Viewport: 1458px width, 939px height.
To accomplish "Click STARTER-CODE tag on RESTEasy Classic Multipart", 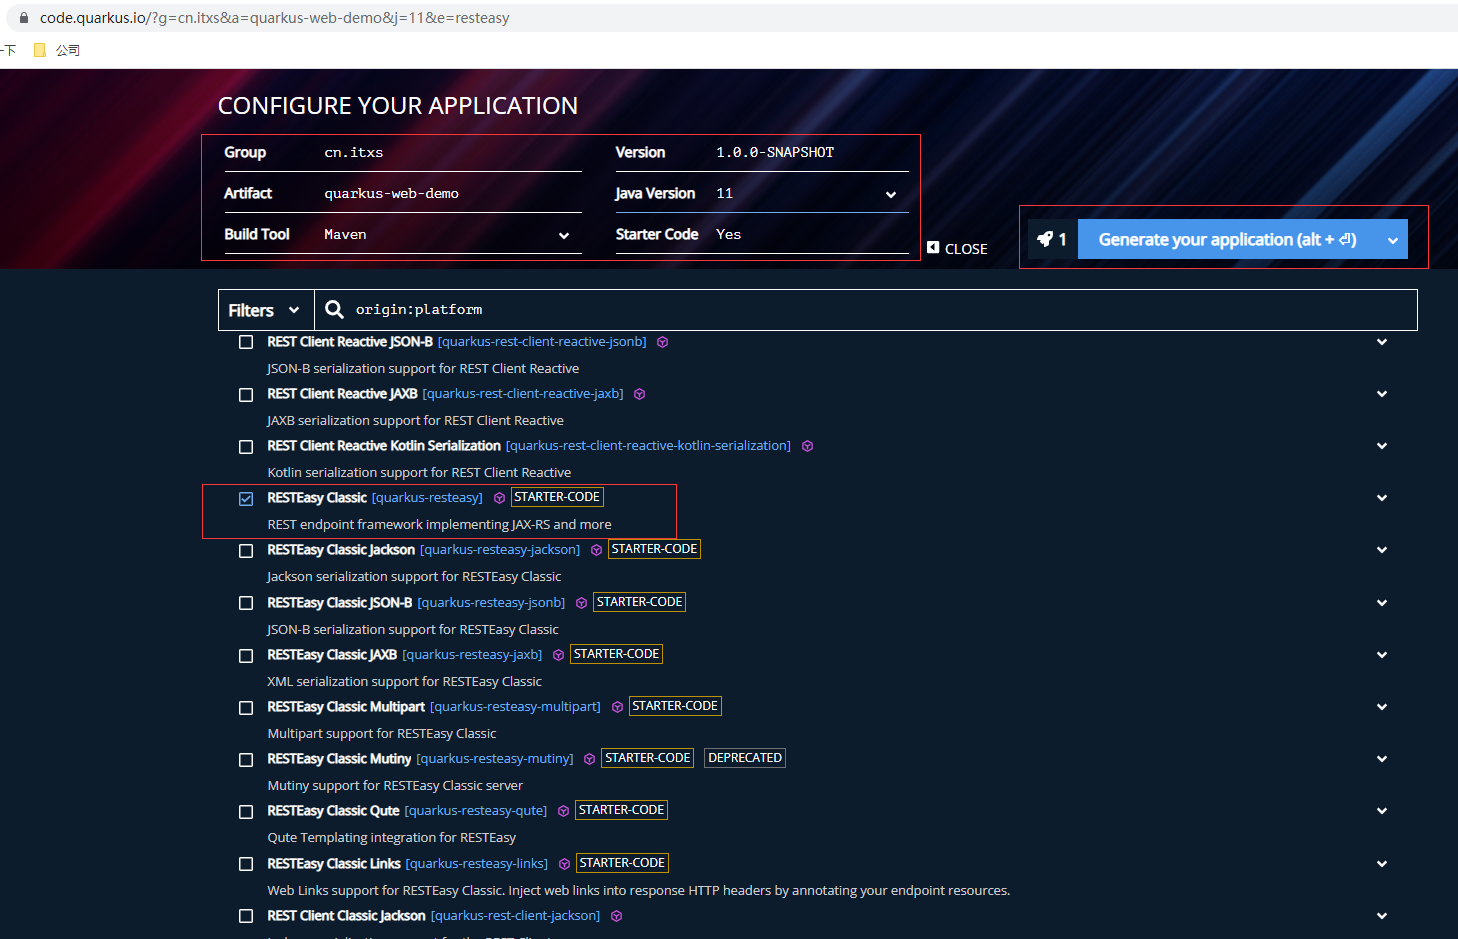I will coord(675,706).
